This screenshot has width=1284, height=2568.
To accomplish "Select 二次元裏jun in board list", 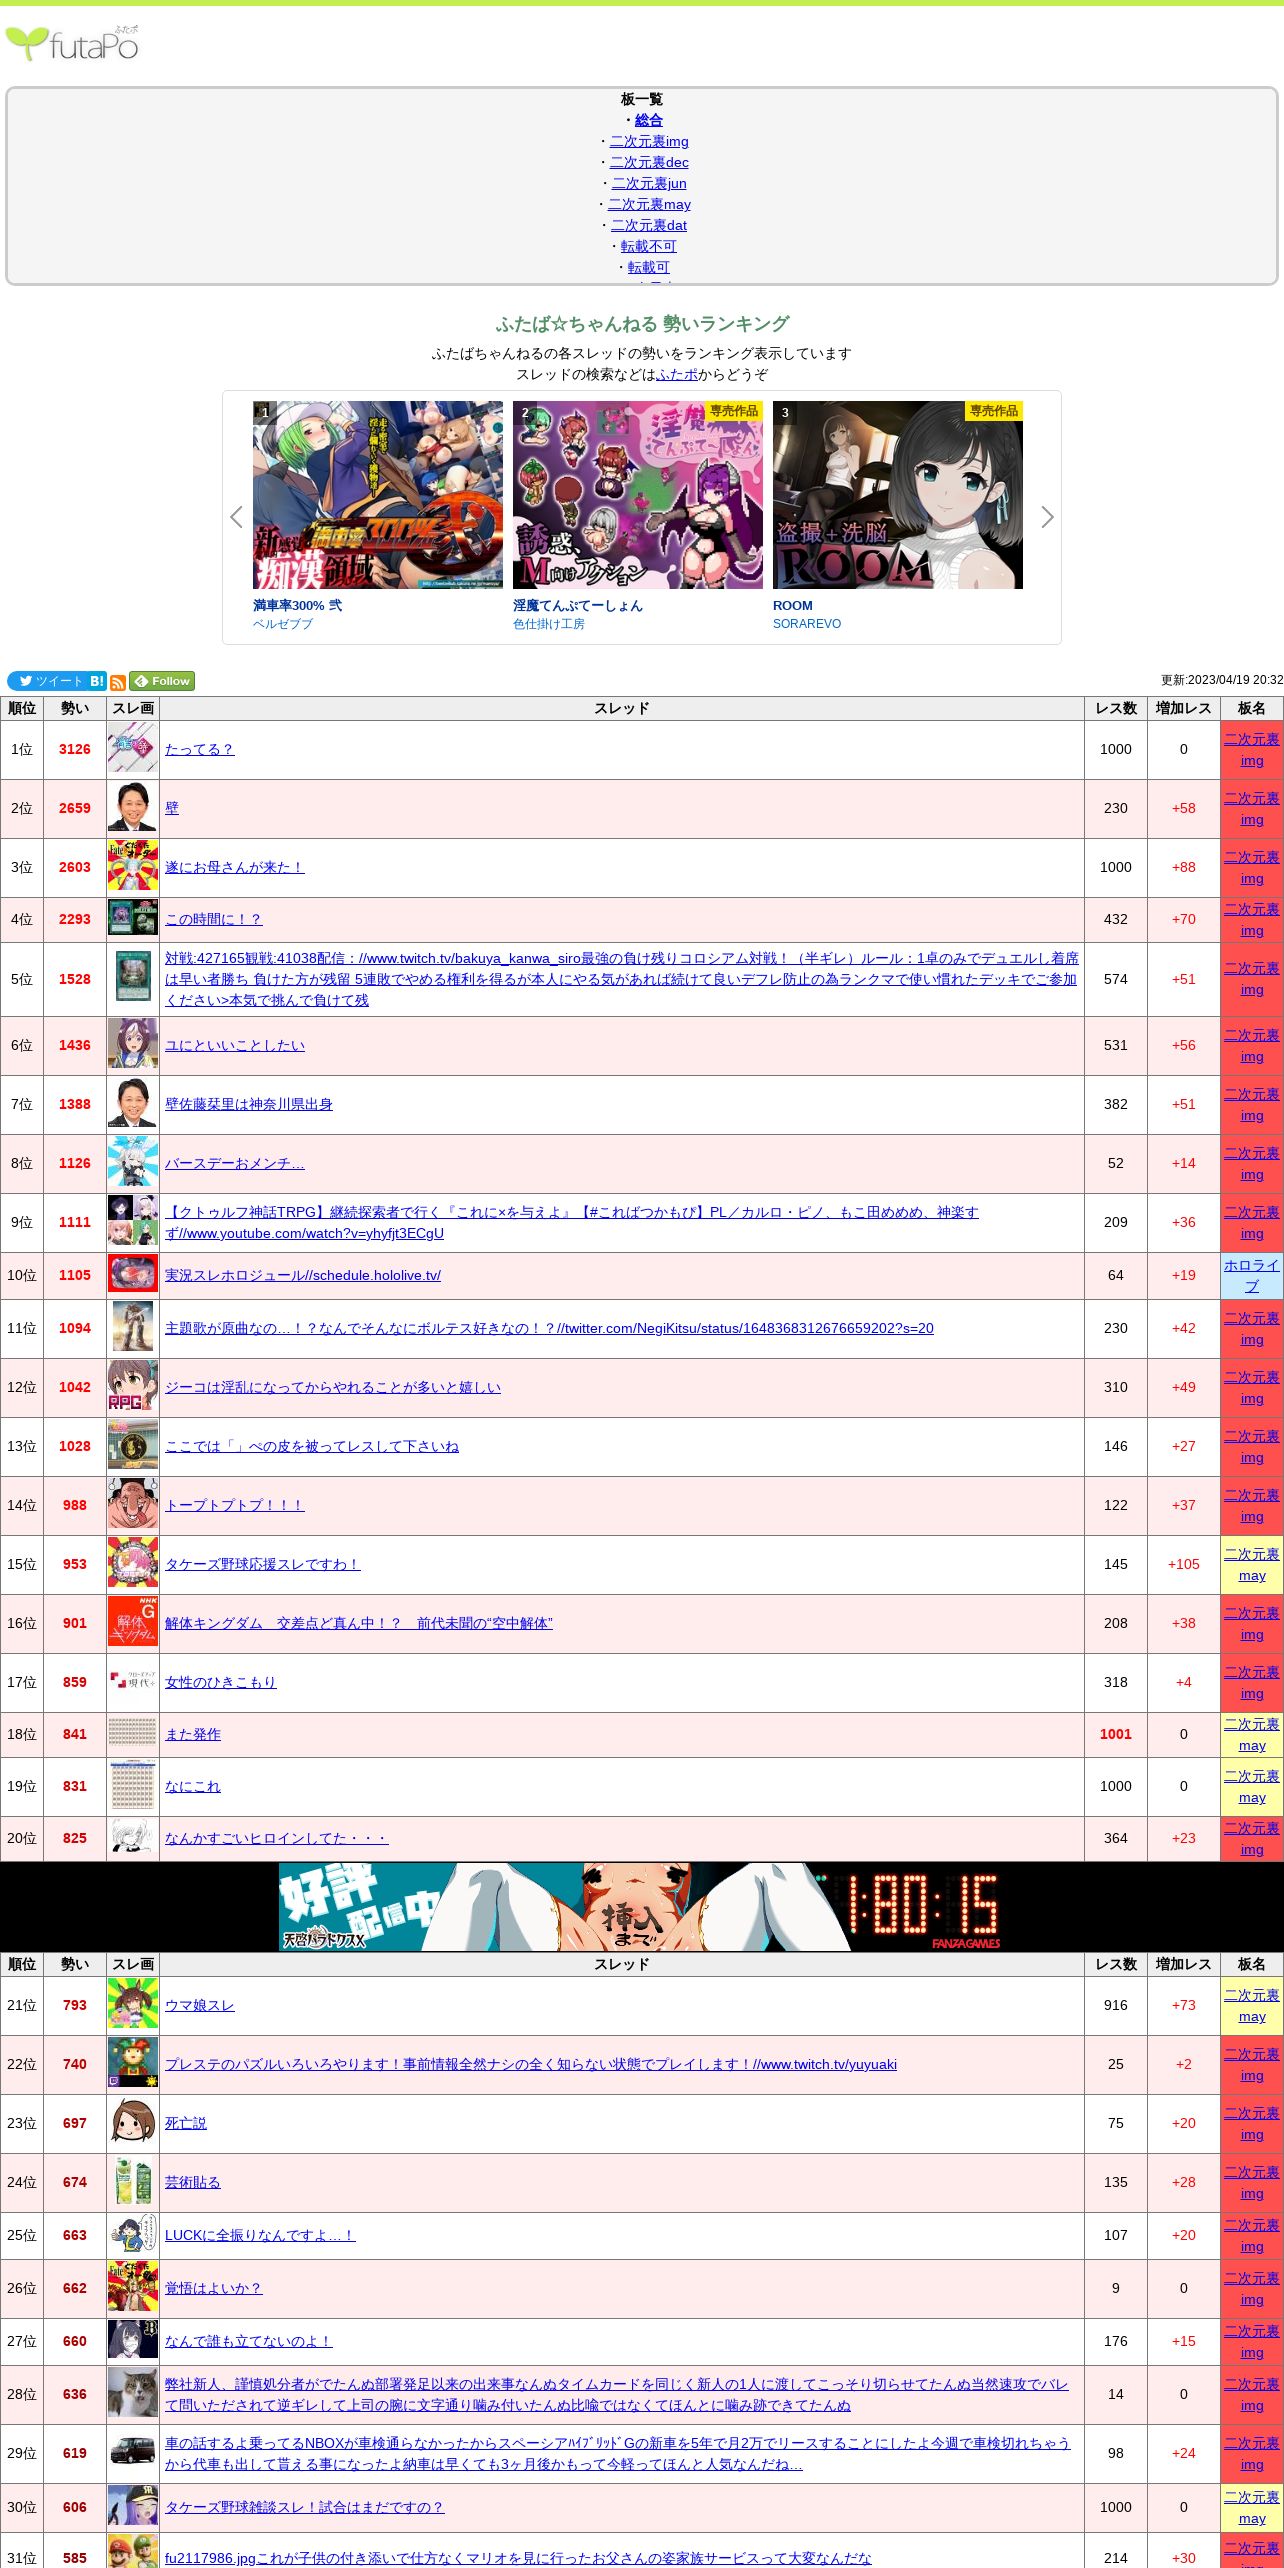I will [x=649, y=183].
